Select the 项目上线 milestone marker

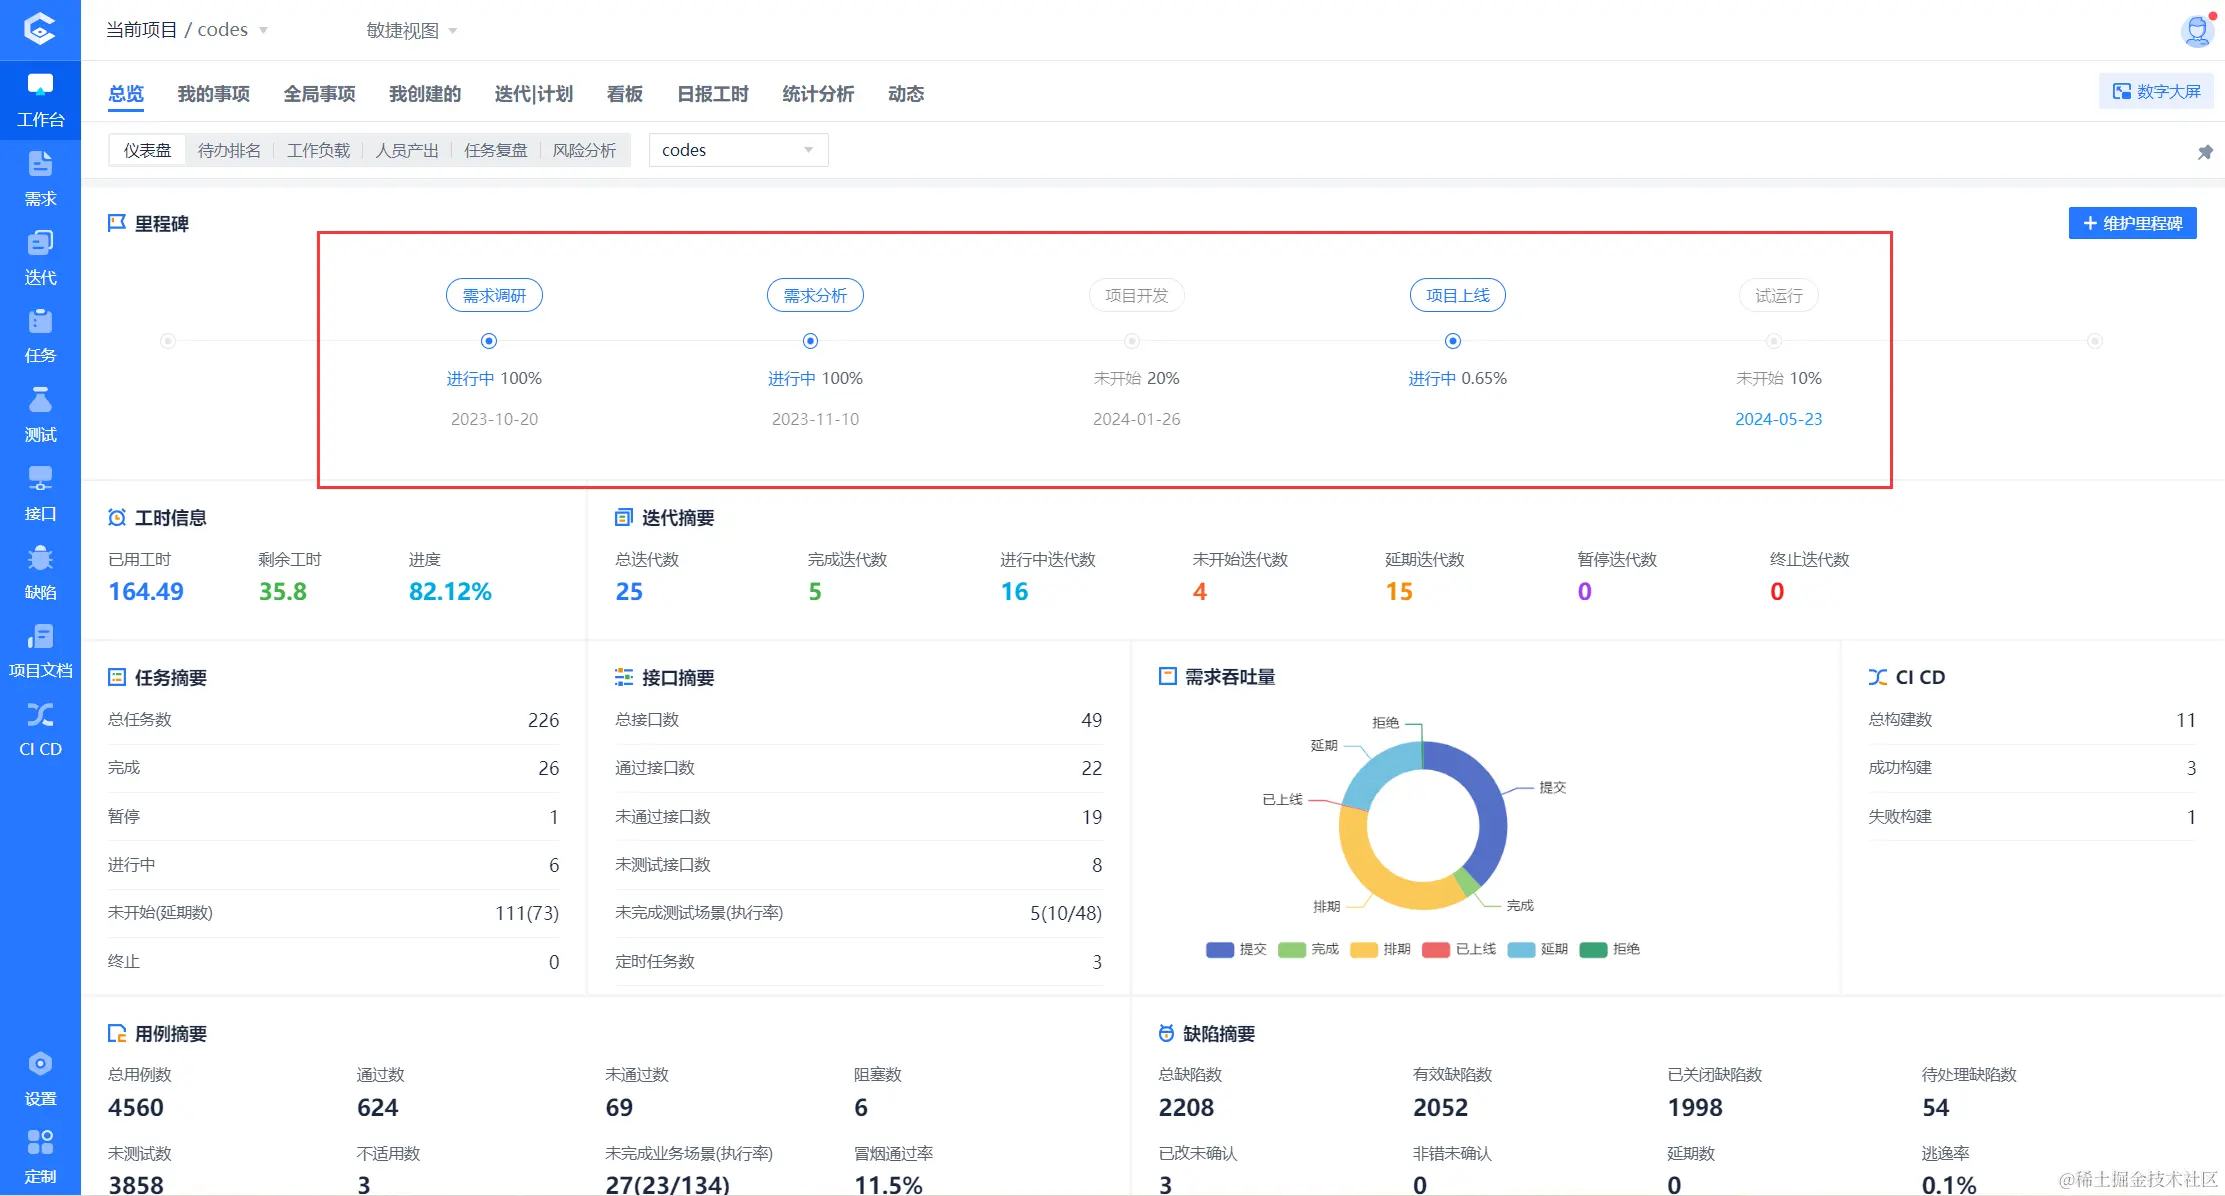(x=1453, y=341)
